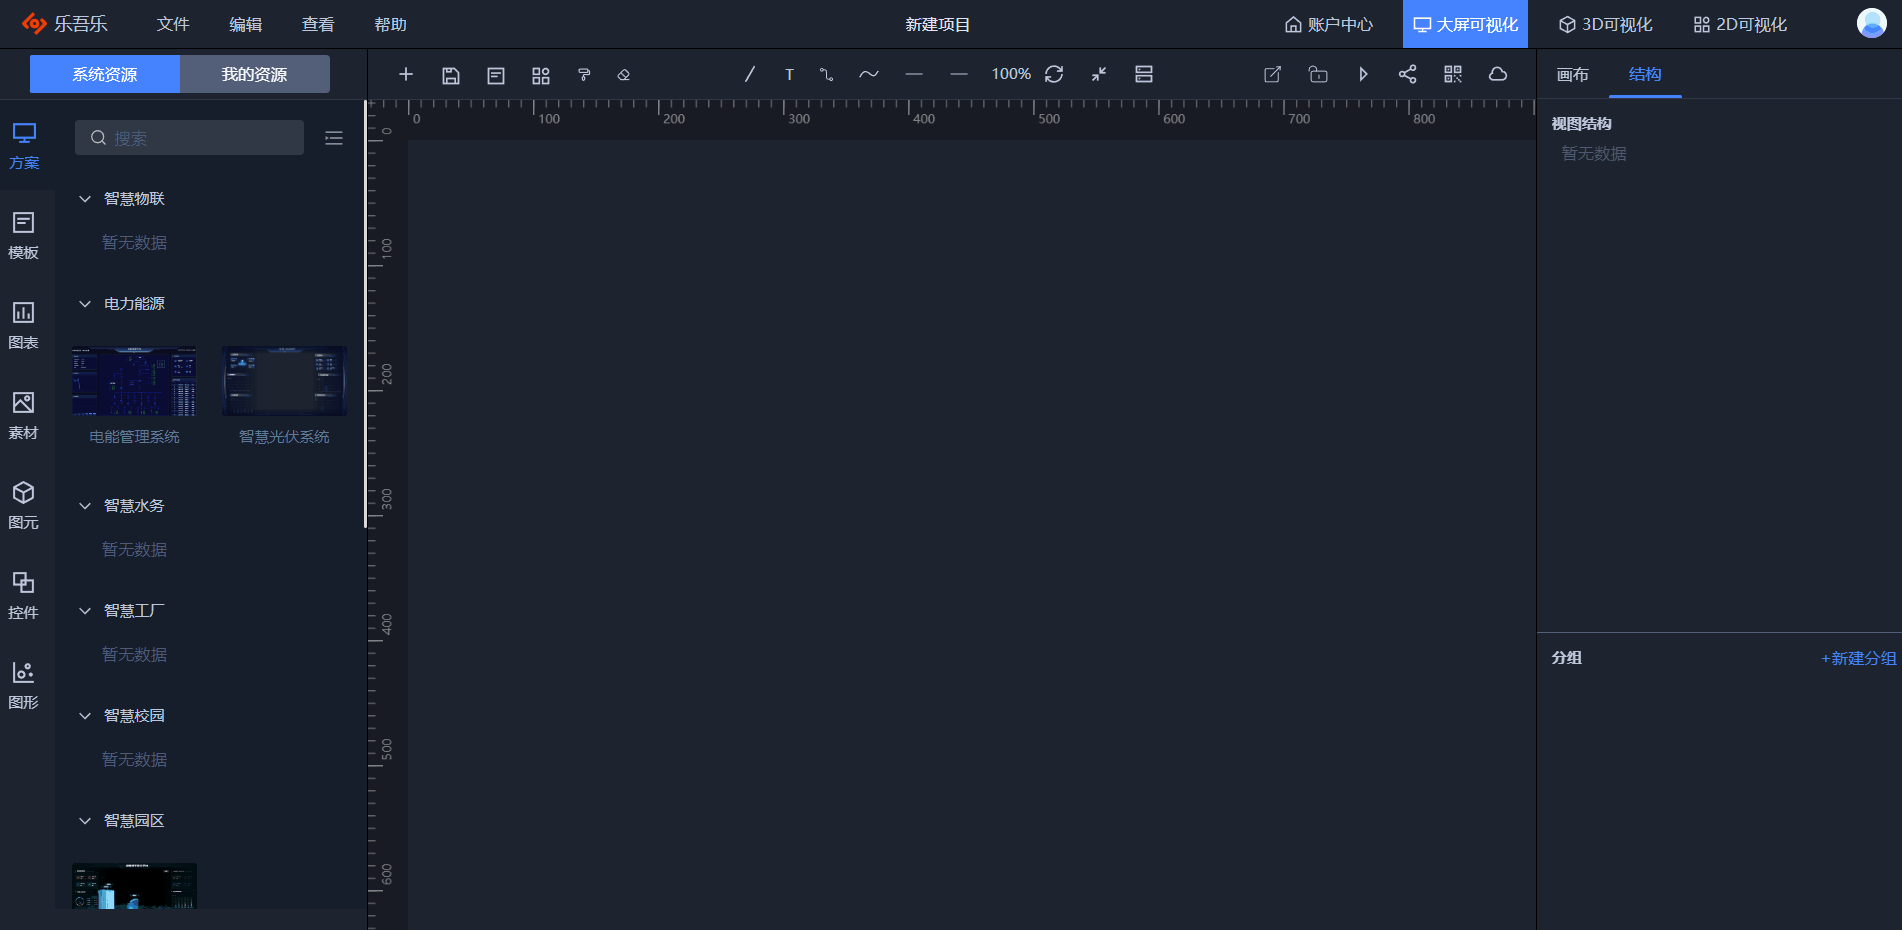
Task: Click the unlock padlock icon
Action: click(1318, 74)
